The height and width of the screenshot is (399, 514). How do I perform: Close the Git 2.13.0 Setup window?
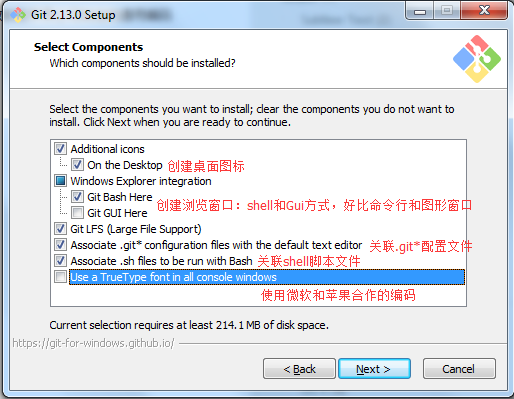[484, 11]
